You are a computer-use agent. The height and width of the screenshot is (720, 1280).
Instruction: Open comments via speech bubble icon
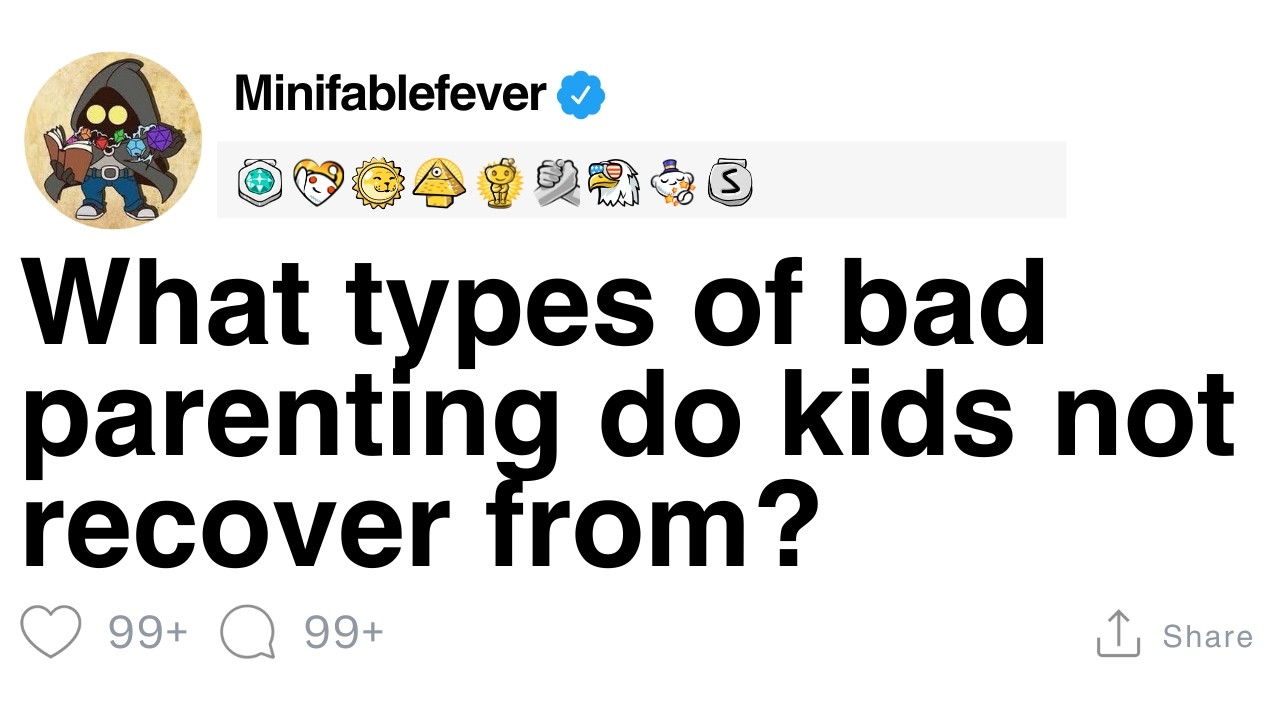click(247, 634)
